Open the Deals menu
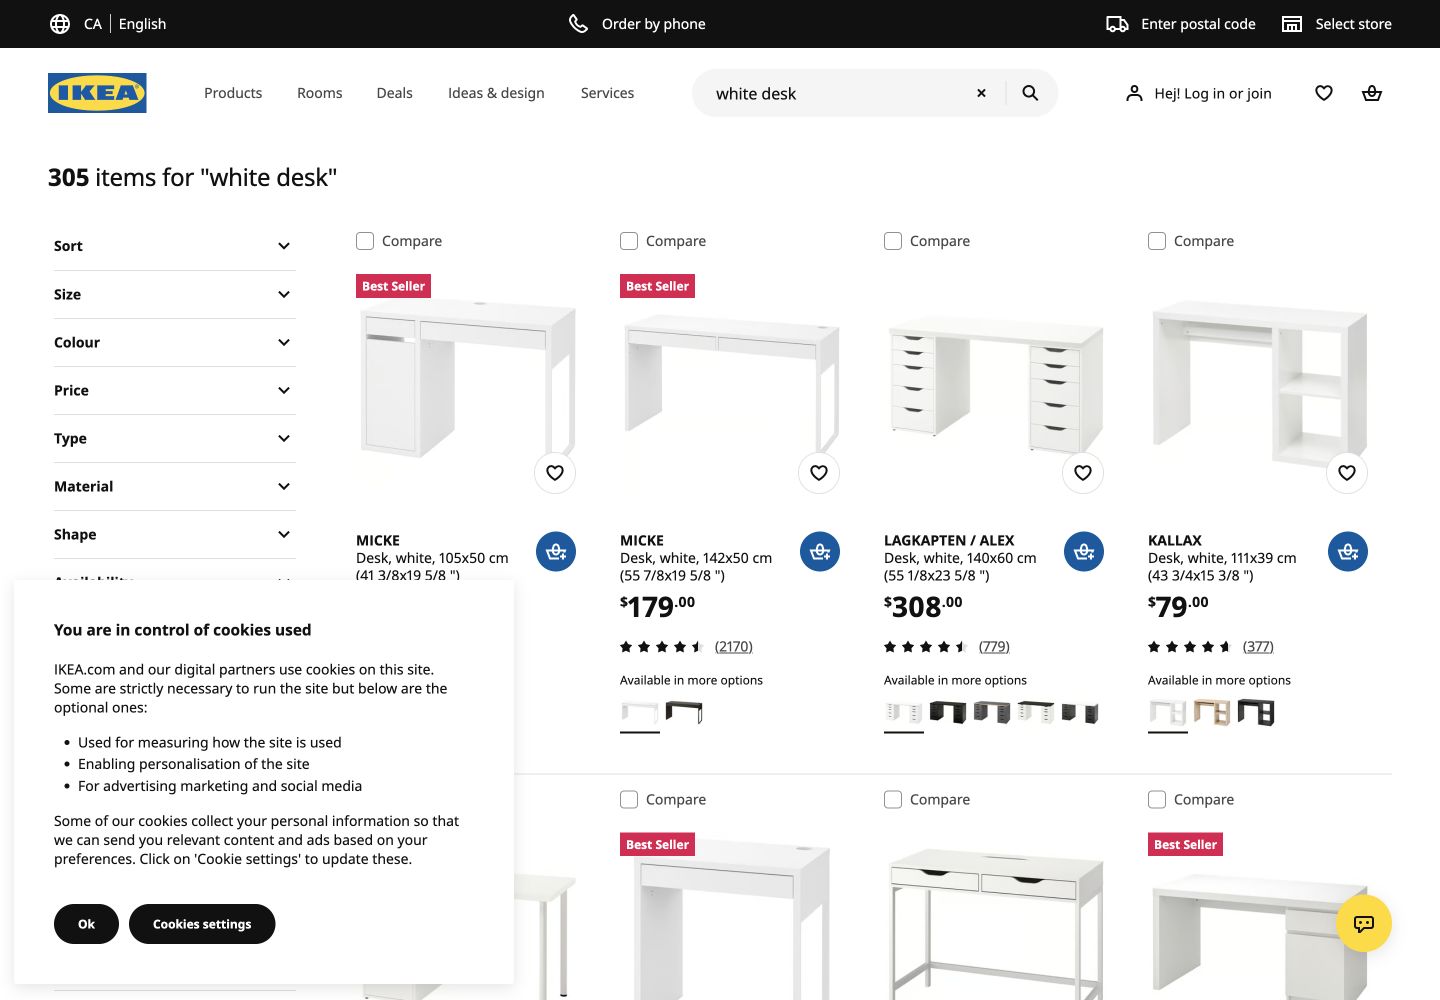 (x=395, y=93)
